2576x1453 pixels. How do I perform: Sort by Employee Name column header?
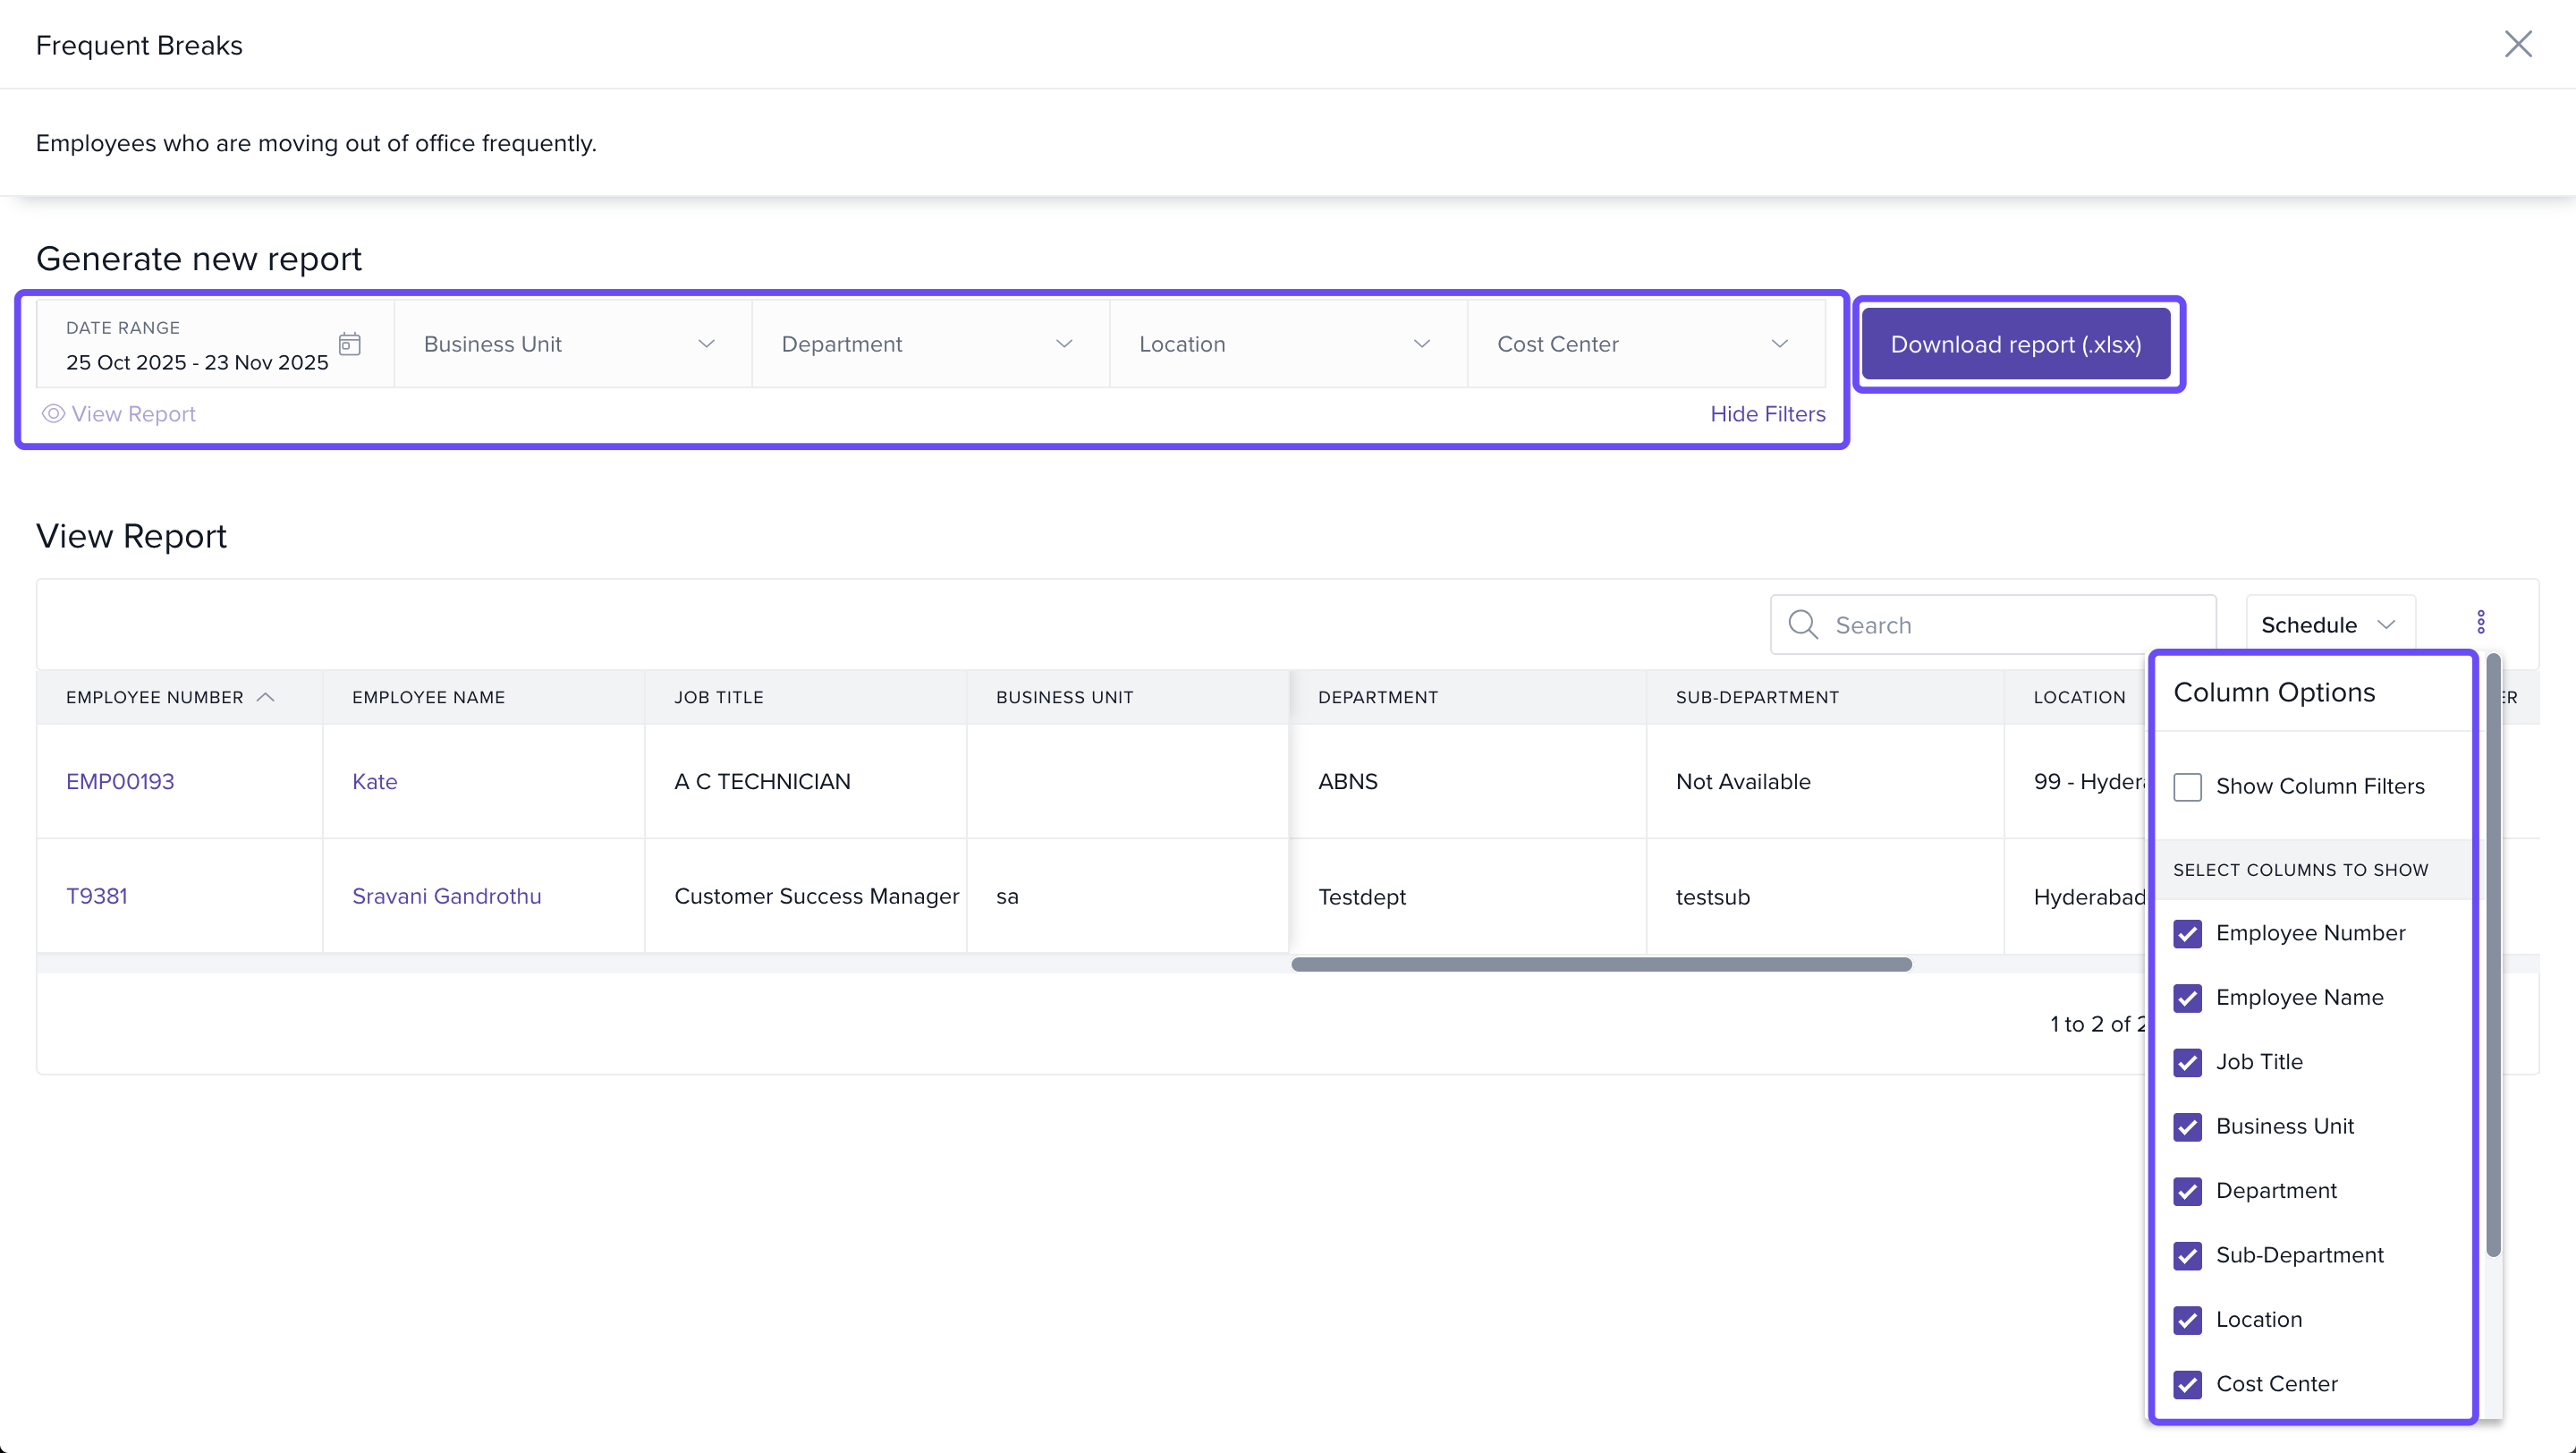point(428,697)
